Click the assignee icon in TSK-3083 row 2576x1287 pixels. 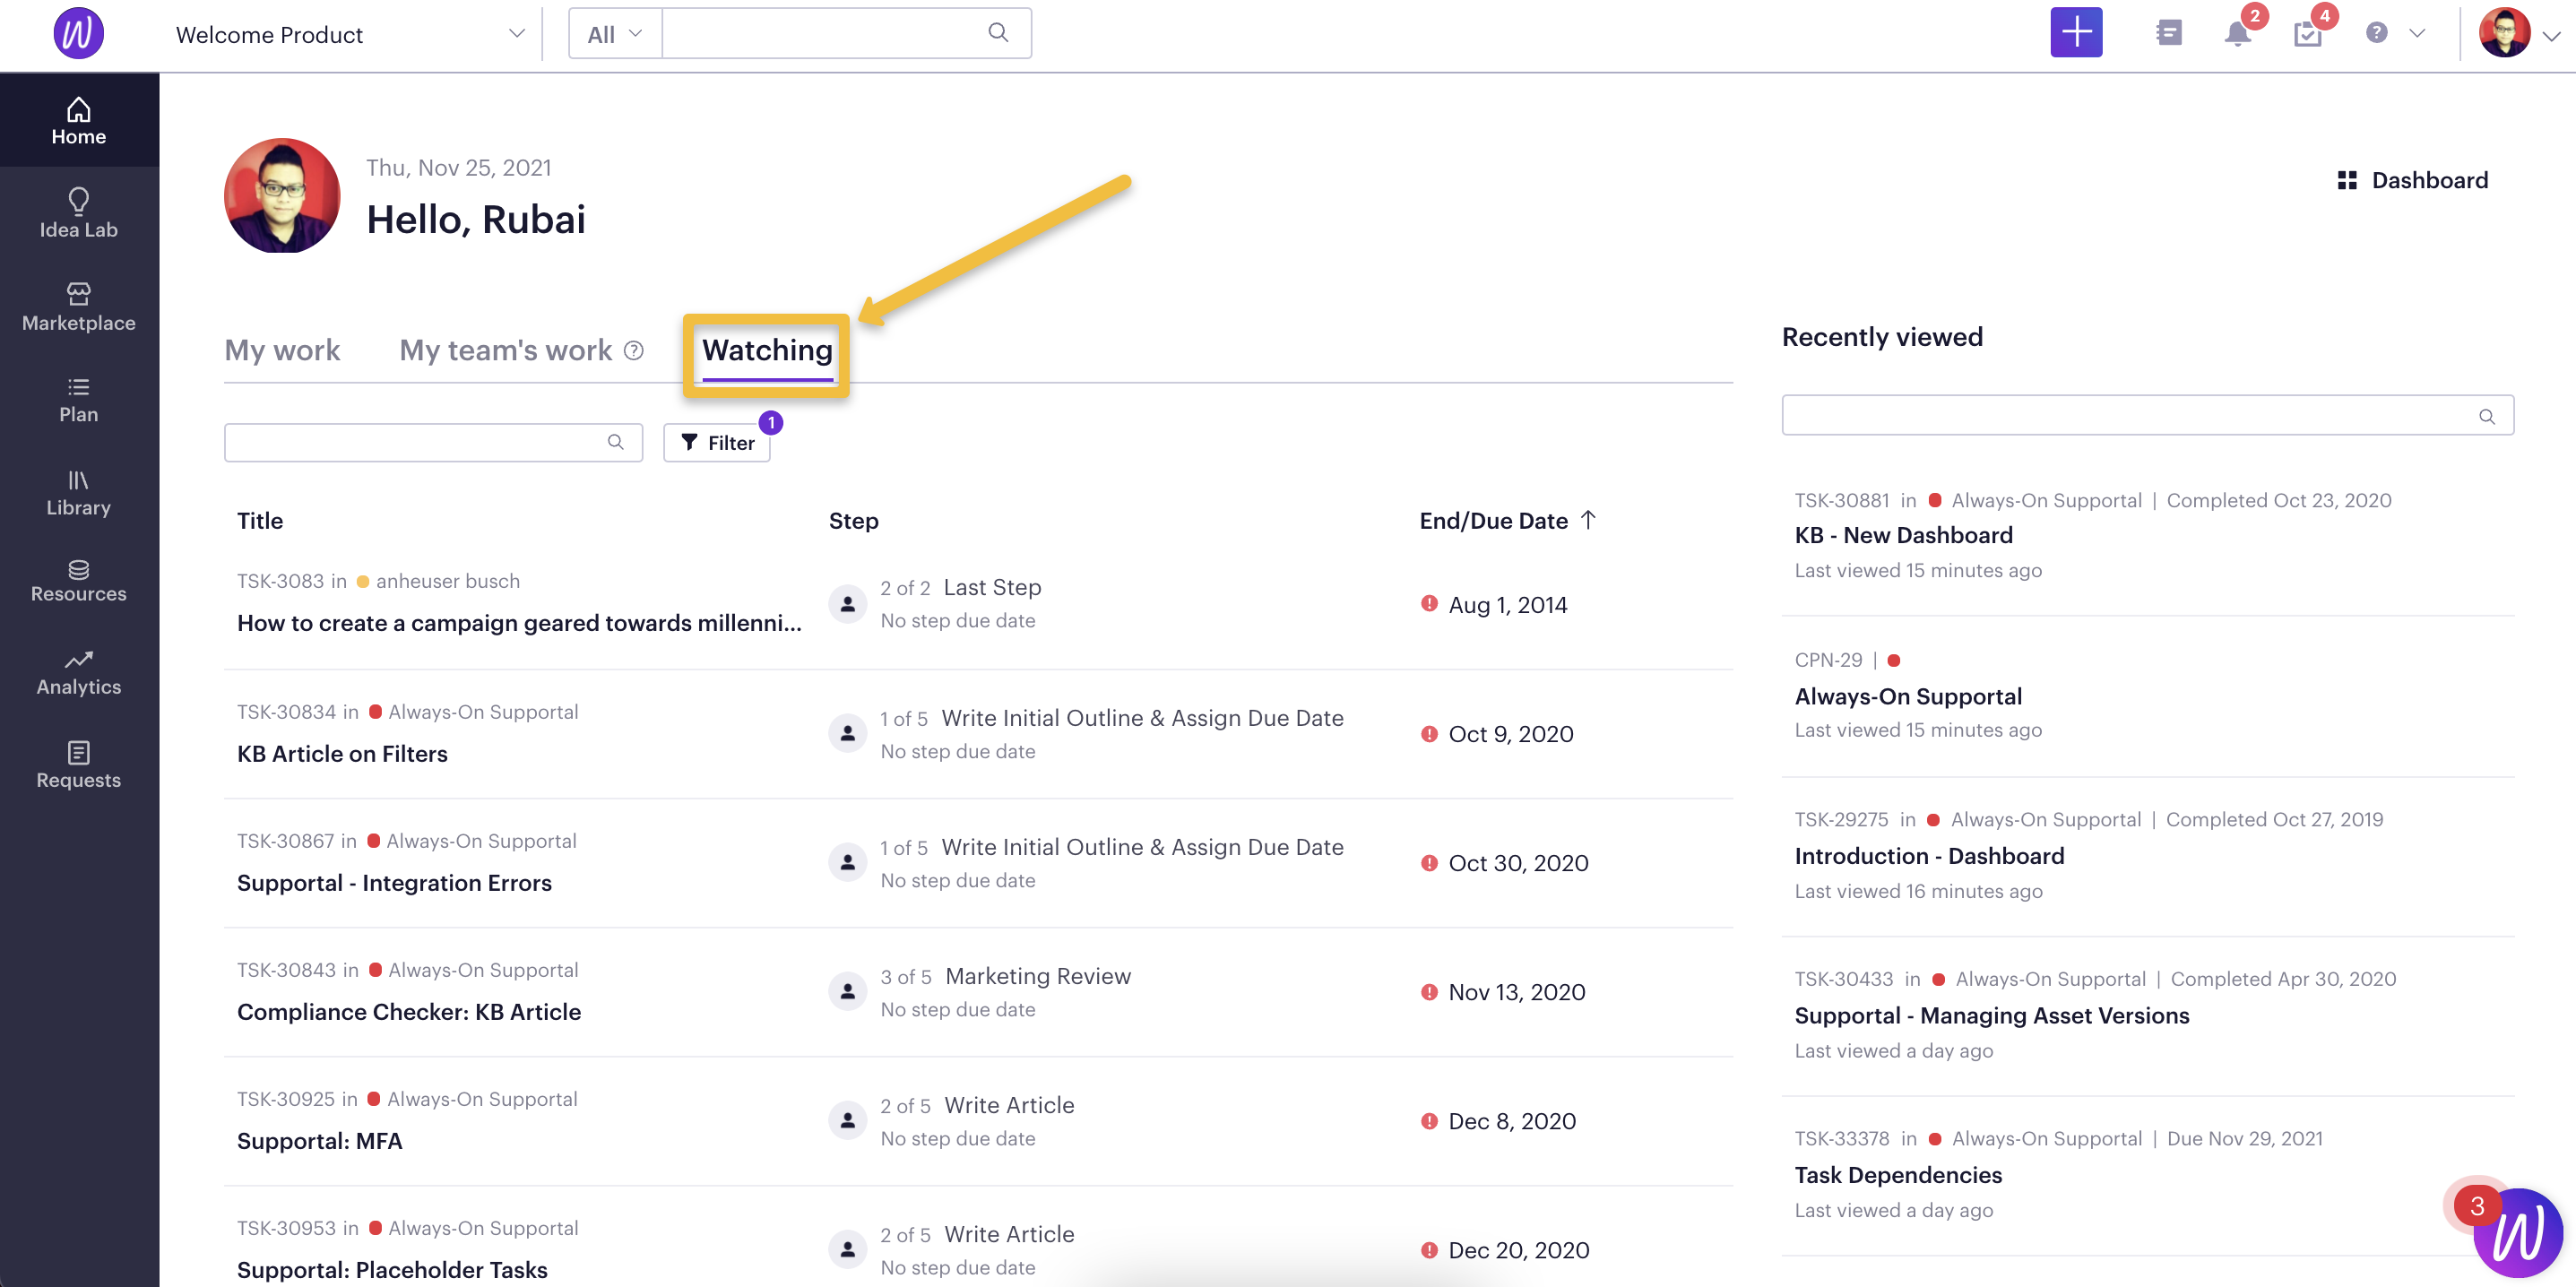[x=847, y=604]
